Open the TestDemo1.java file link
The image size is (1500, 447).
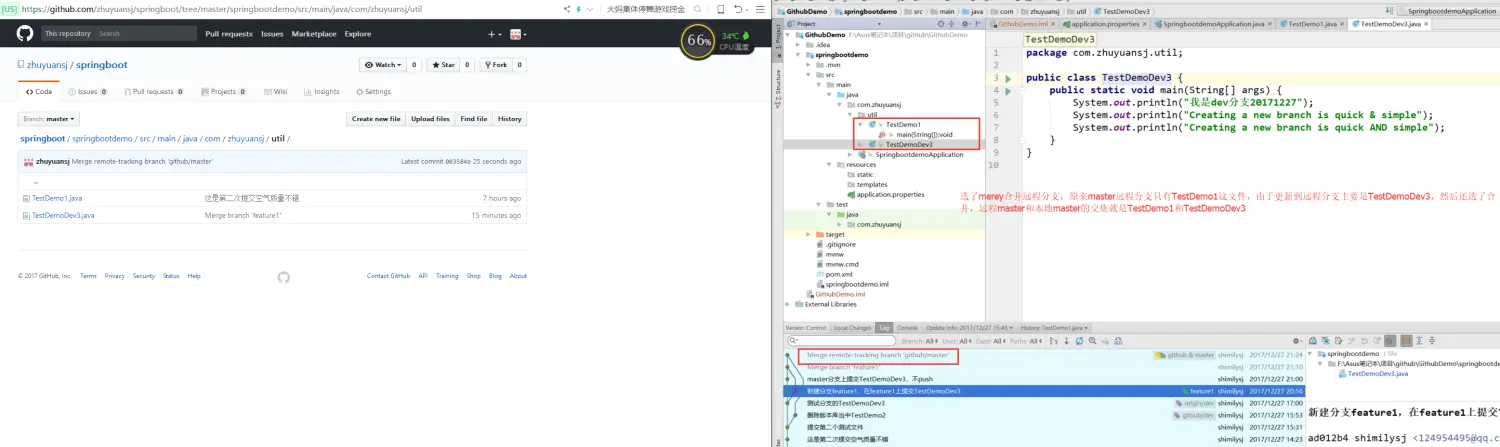pos(56,199)
